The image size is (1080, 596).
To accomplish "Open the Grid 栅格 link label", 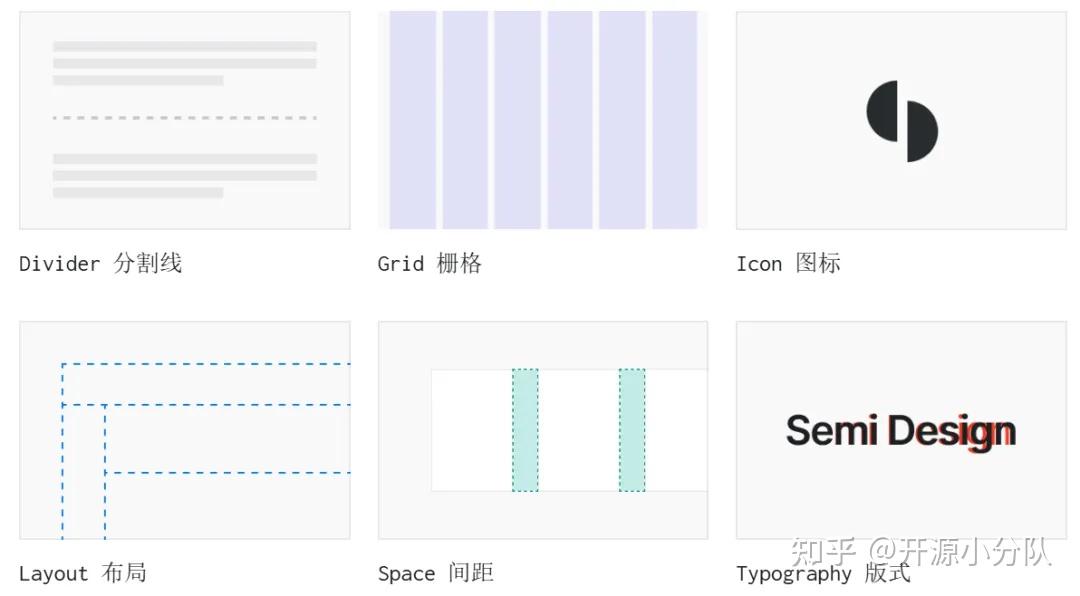I will 430,263.
